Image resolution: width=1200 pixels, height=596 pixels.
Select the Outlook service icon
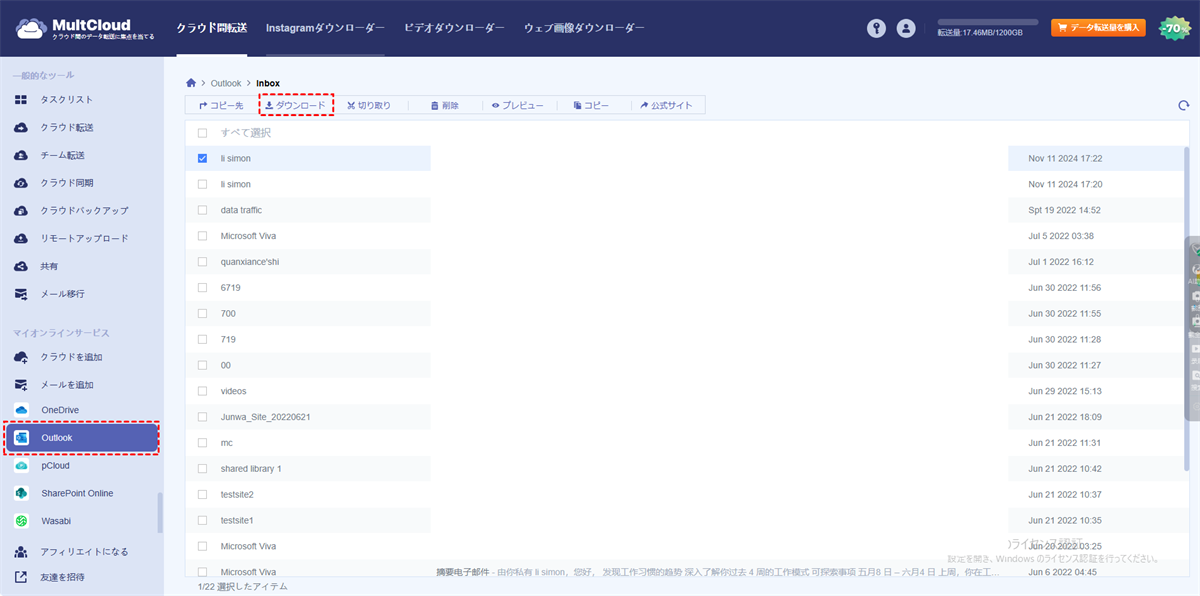[21, 438]
